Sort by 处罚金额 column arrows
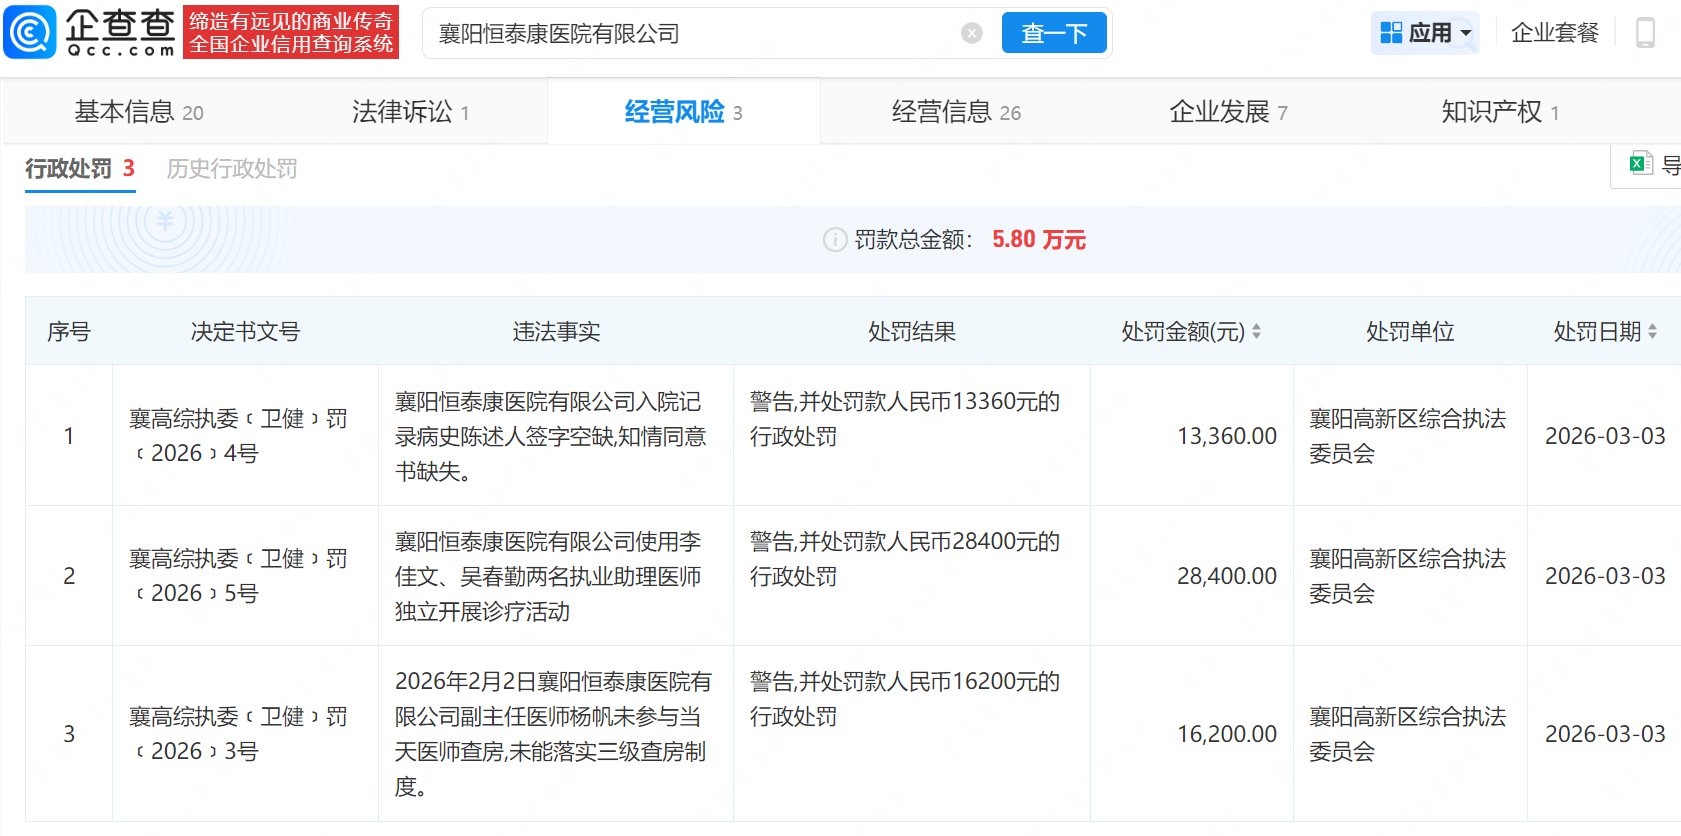Screen dimensions: 1681x836 [x=1256, y=331]
